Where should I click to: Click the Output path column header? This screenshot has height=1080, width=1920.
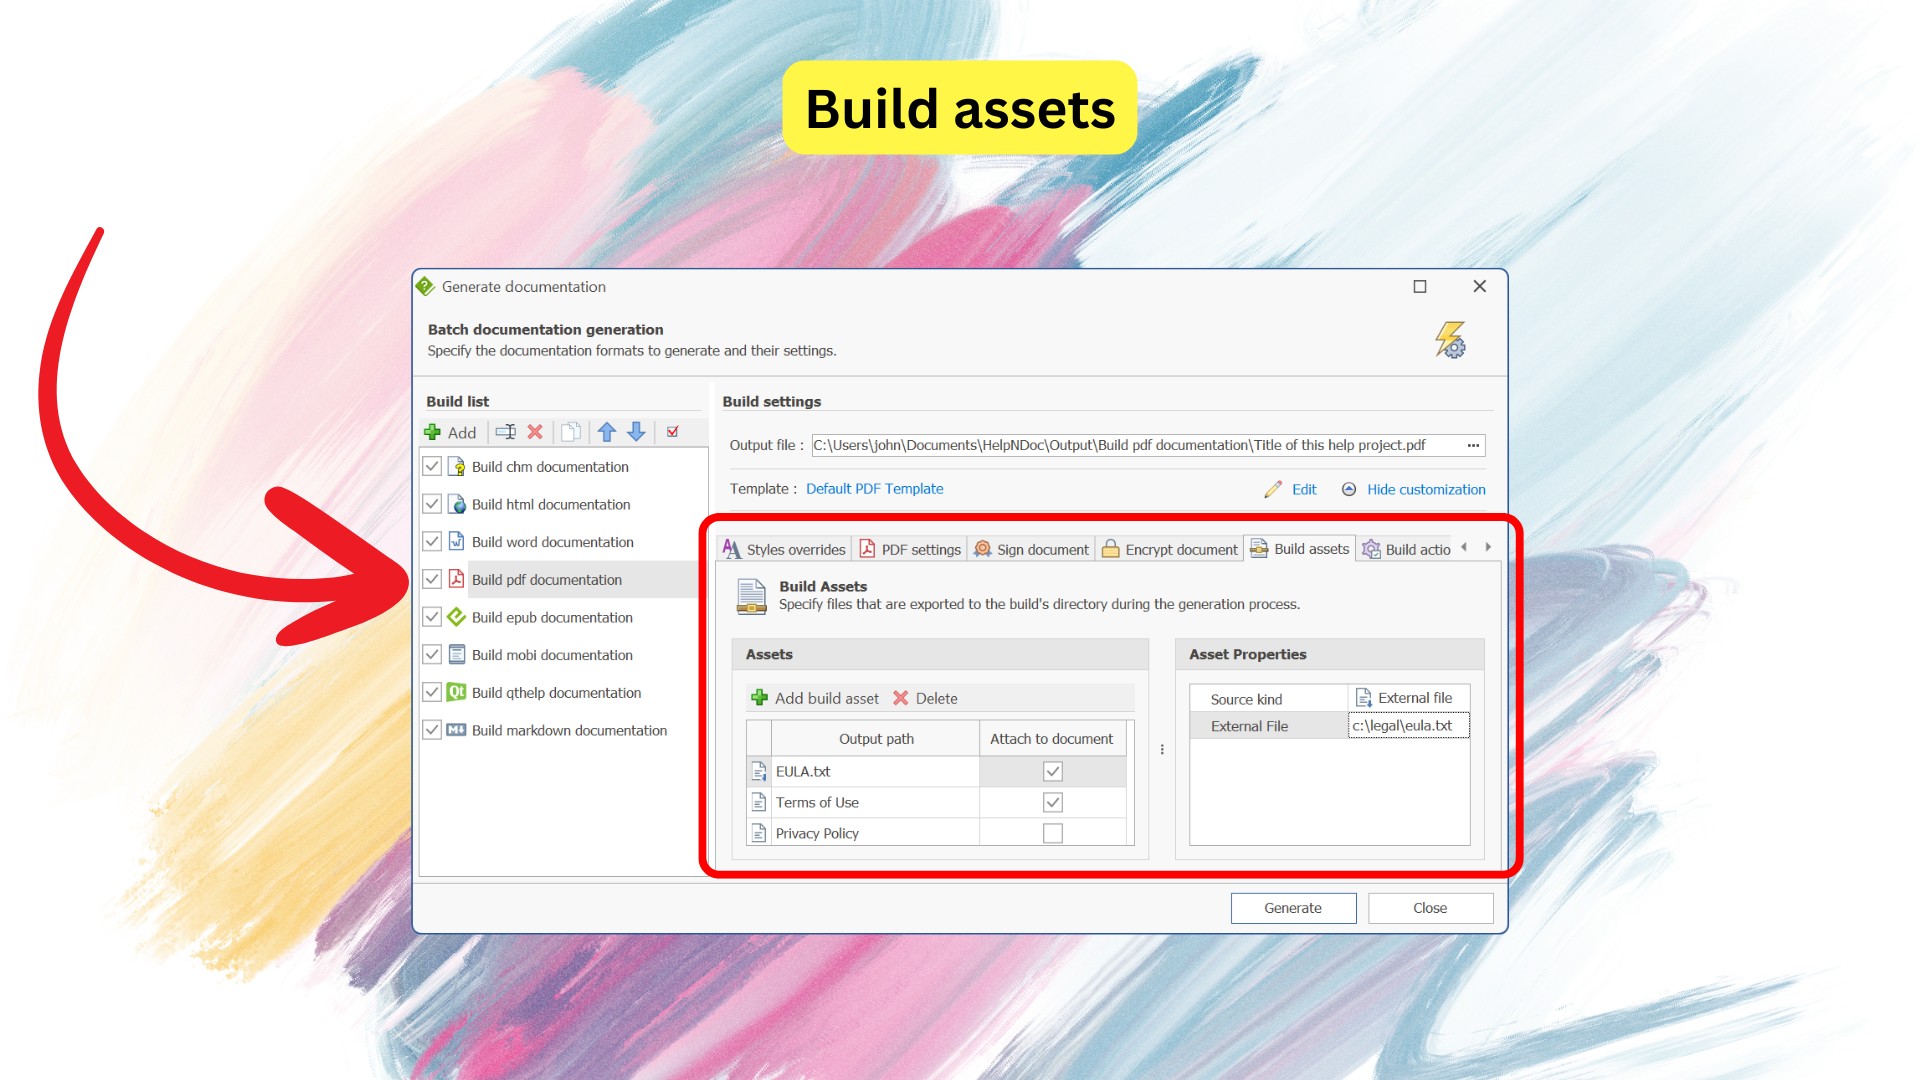(876, 739)
